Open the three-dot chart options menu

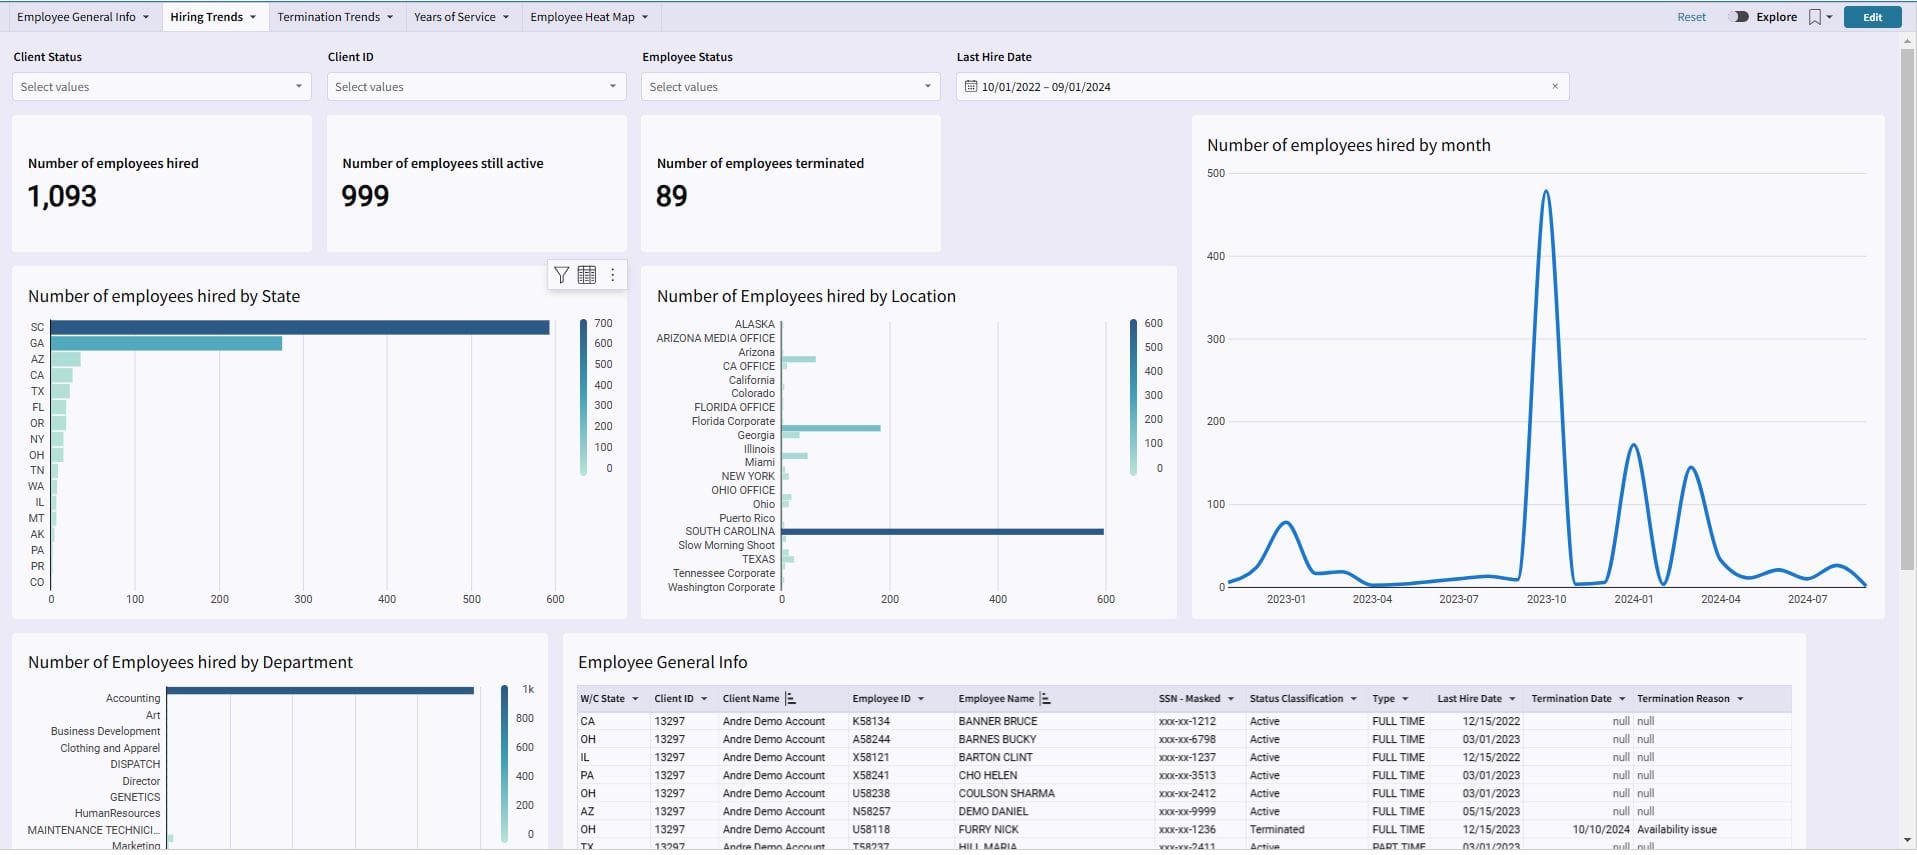pos(613,275)
